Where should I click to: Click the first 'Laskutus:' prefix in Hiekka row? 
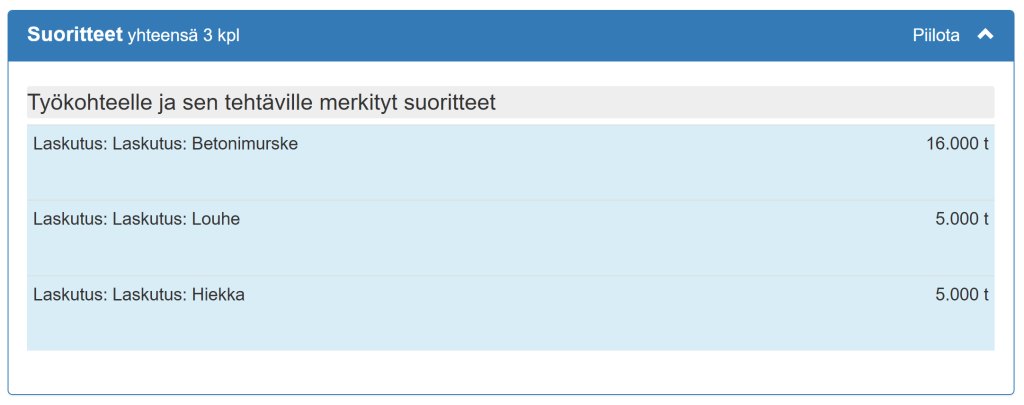pos(69,295)
